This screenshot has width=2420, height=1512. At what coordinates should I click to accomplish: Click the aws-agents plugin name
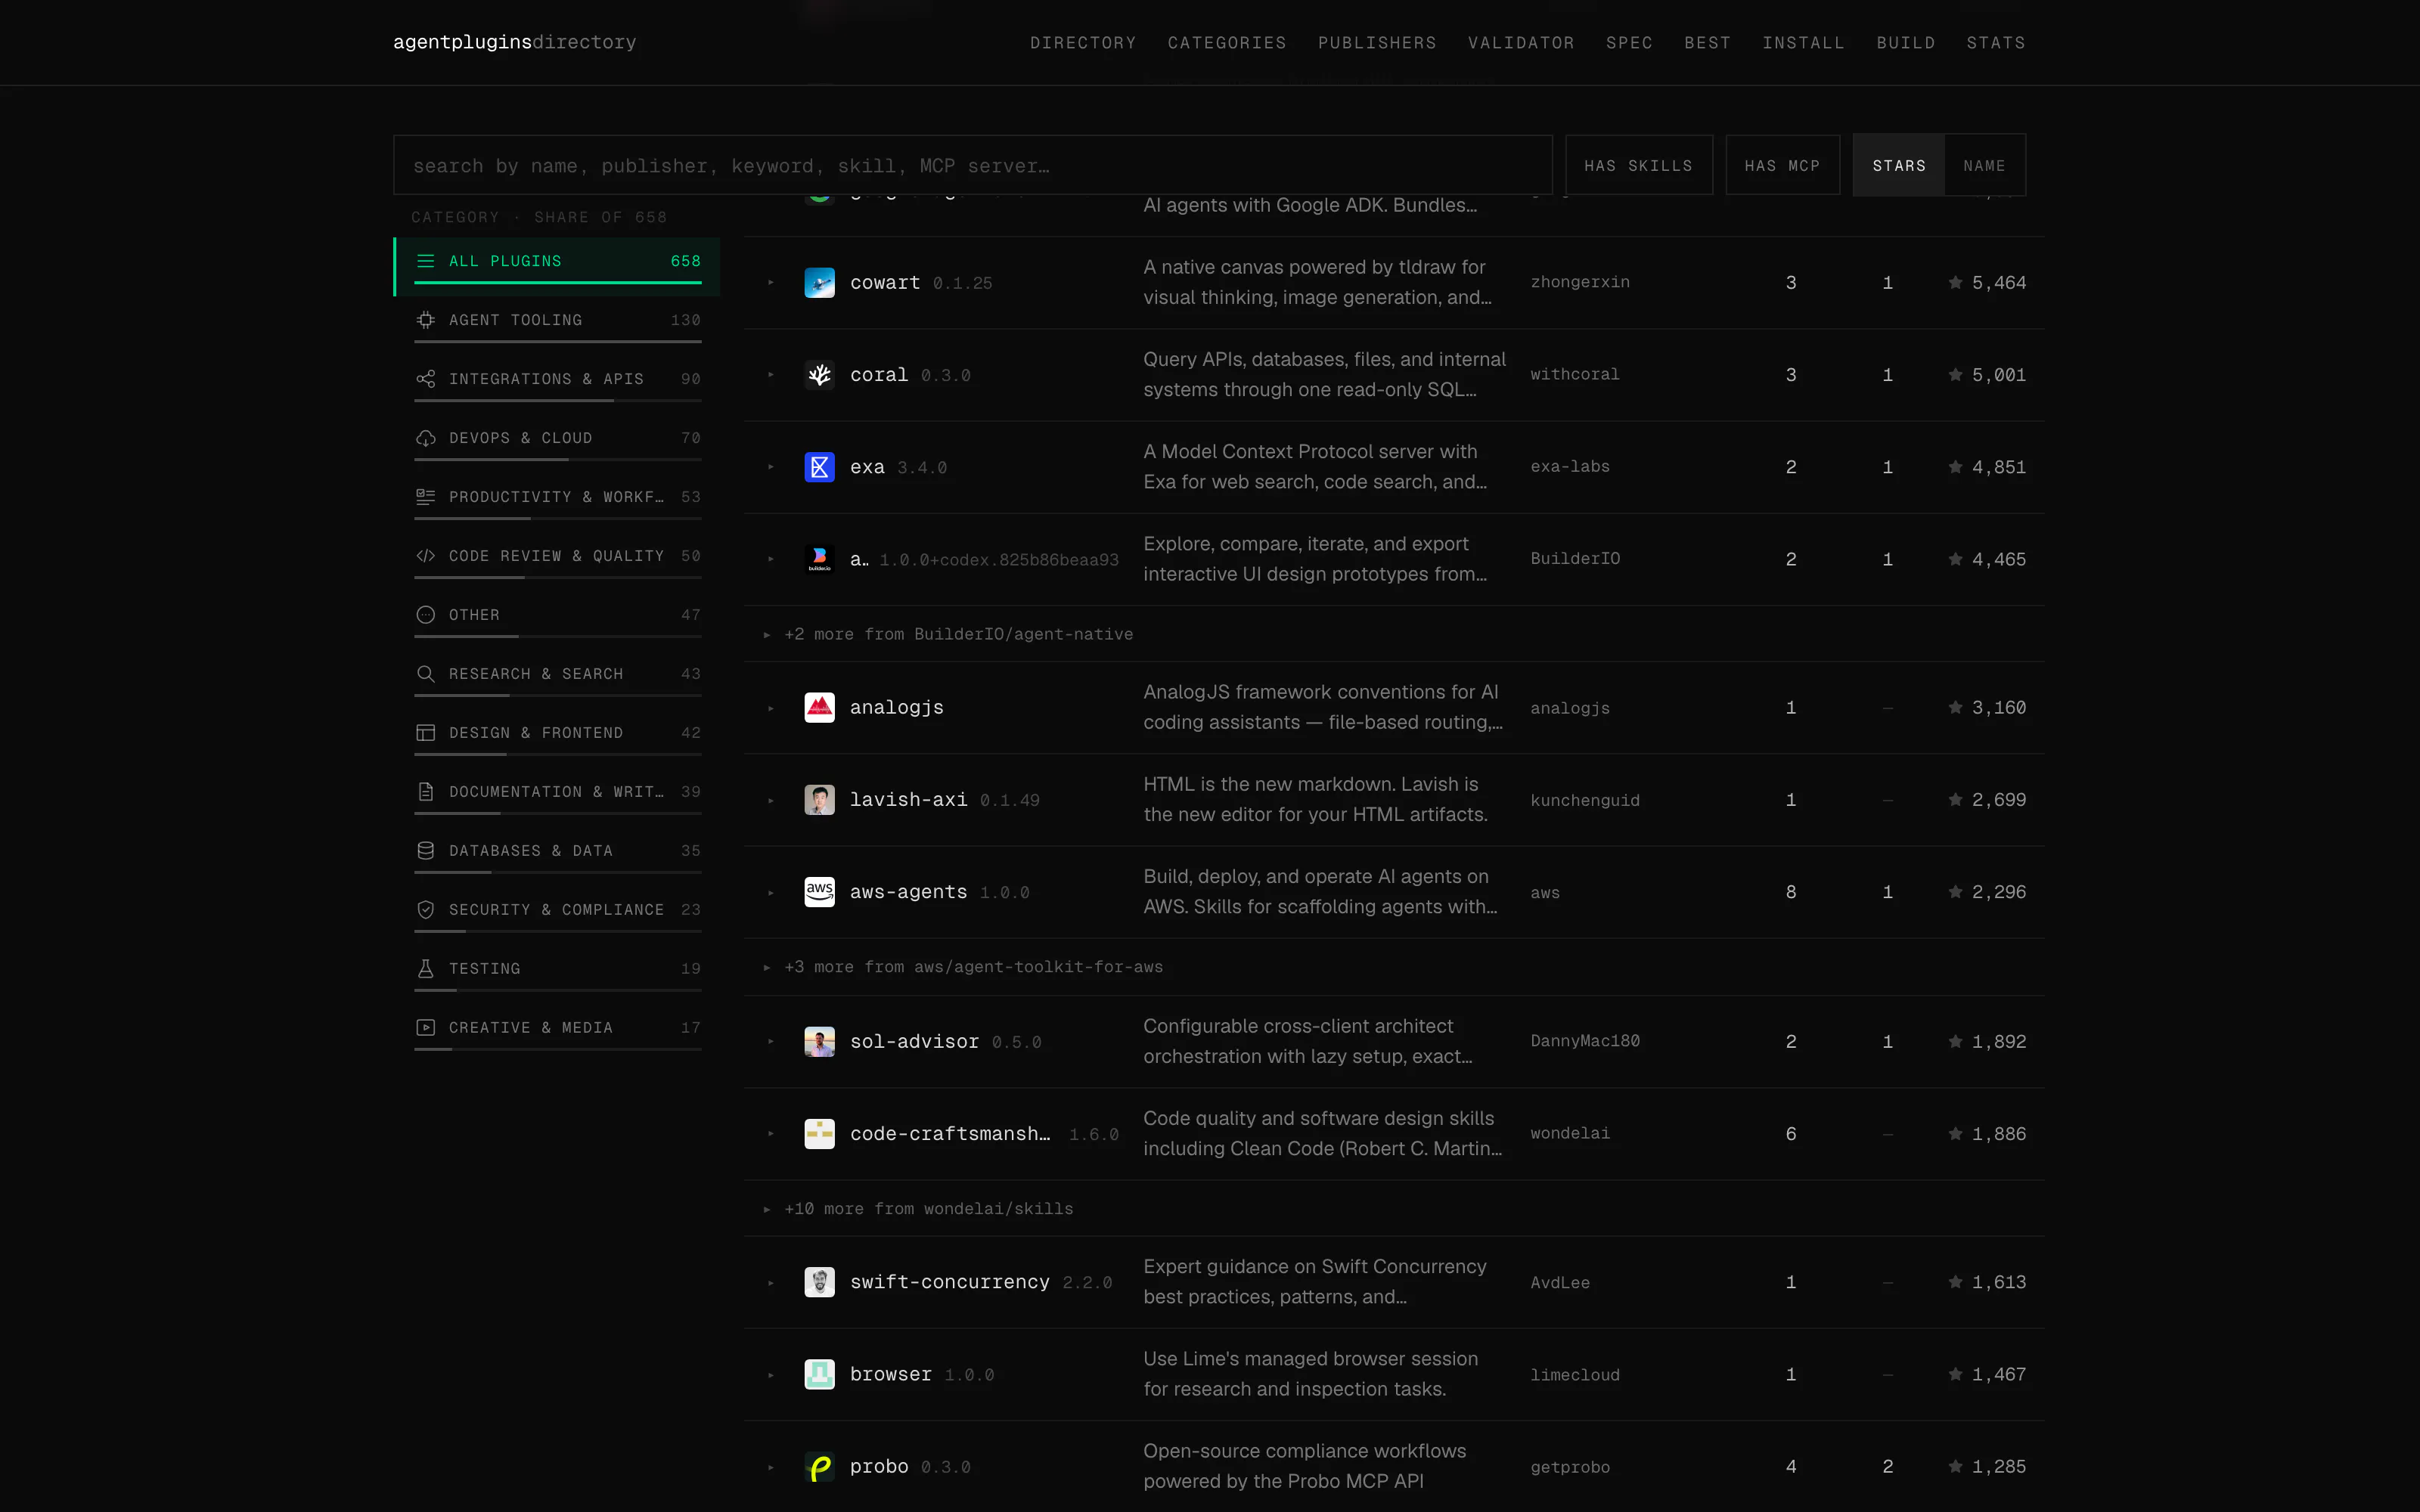point(908,892)
